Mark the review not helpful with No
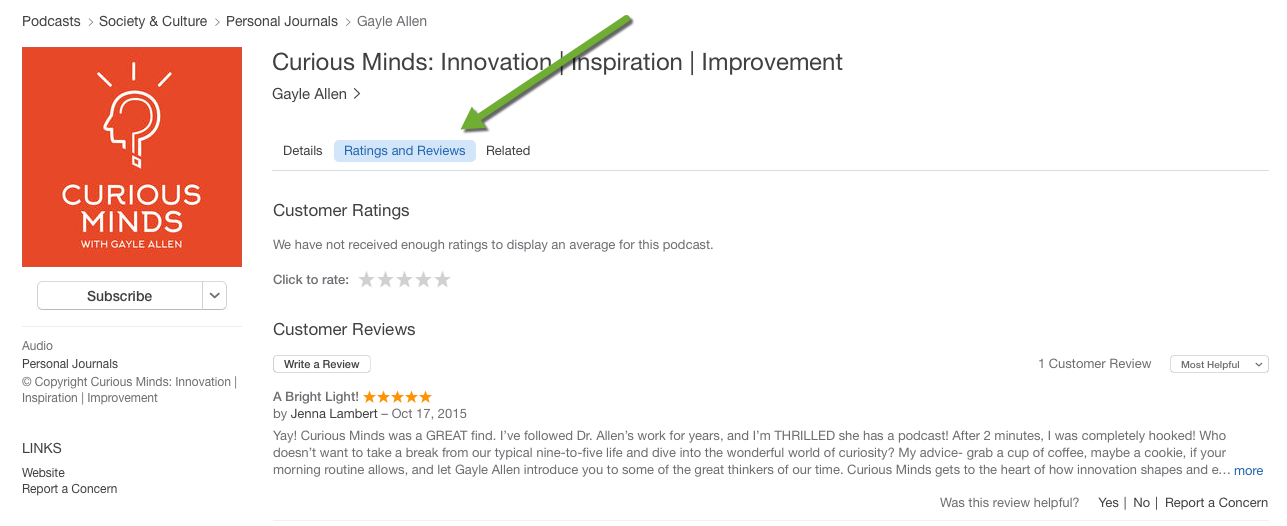 pyautogui.click(x=1141, y=503)
